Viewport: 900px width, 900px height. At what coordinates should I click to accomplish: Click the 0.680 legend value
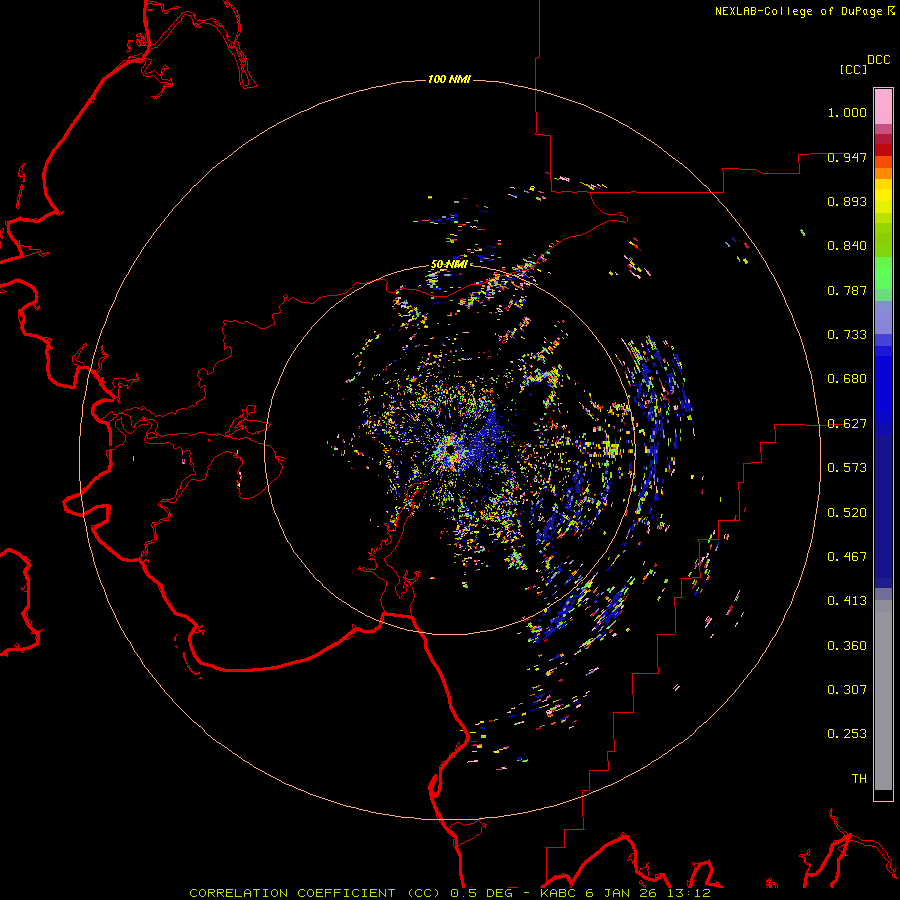tap(847, 379)
